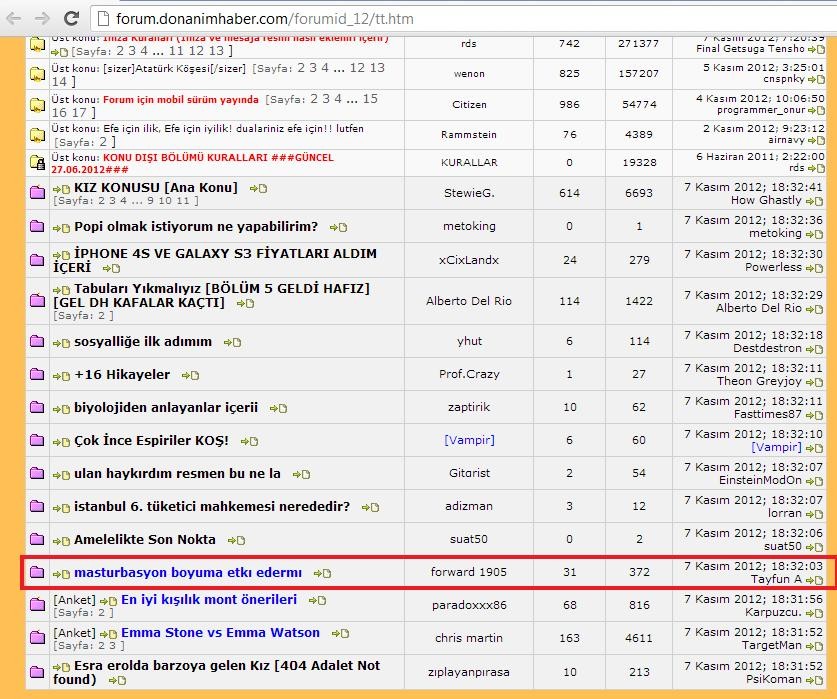Open the last post icon next to EinsteinModOn
Image resolution: width=837 pixels, height=699 pixels.
(x=815, y=481)
